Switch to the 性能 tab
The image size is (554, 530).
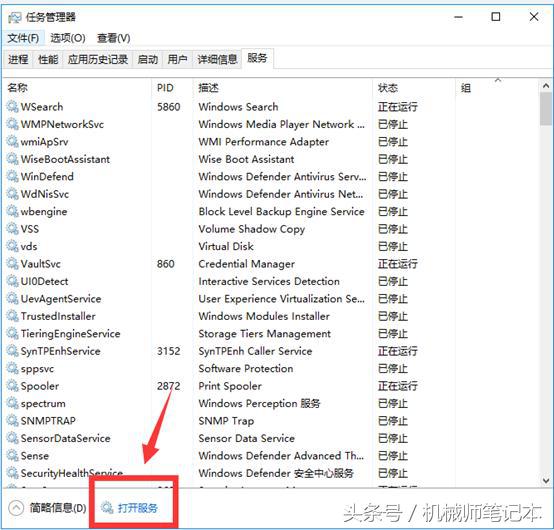pyautogui.click(x=48, y=59)
